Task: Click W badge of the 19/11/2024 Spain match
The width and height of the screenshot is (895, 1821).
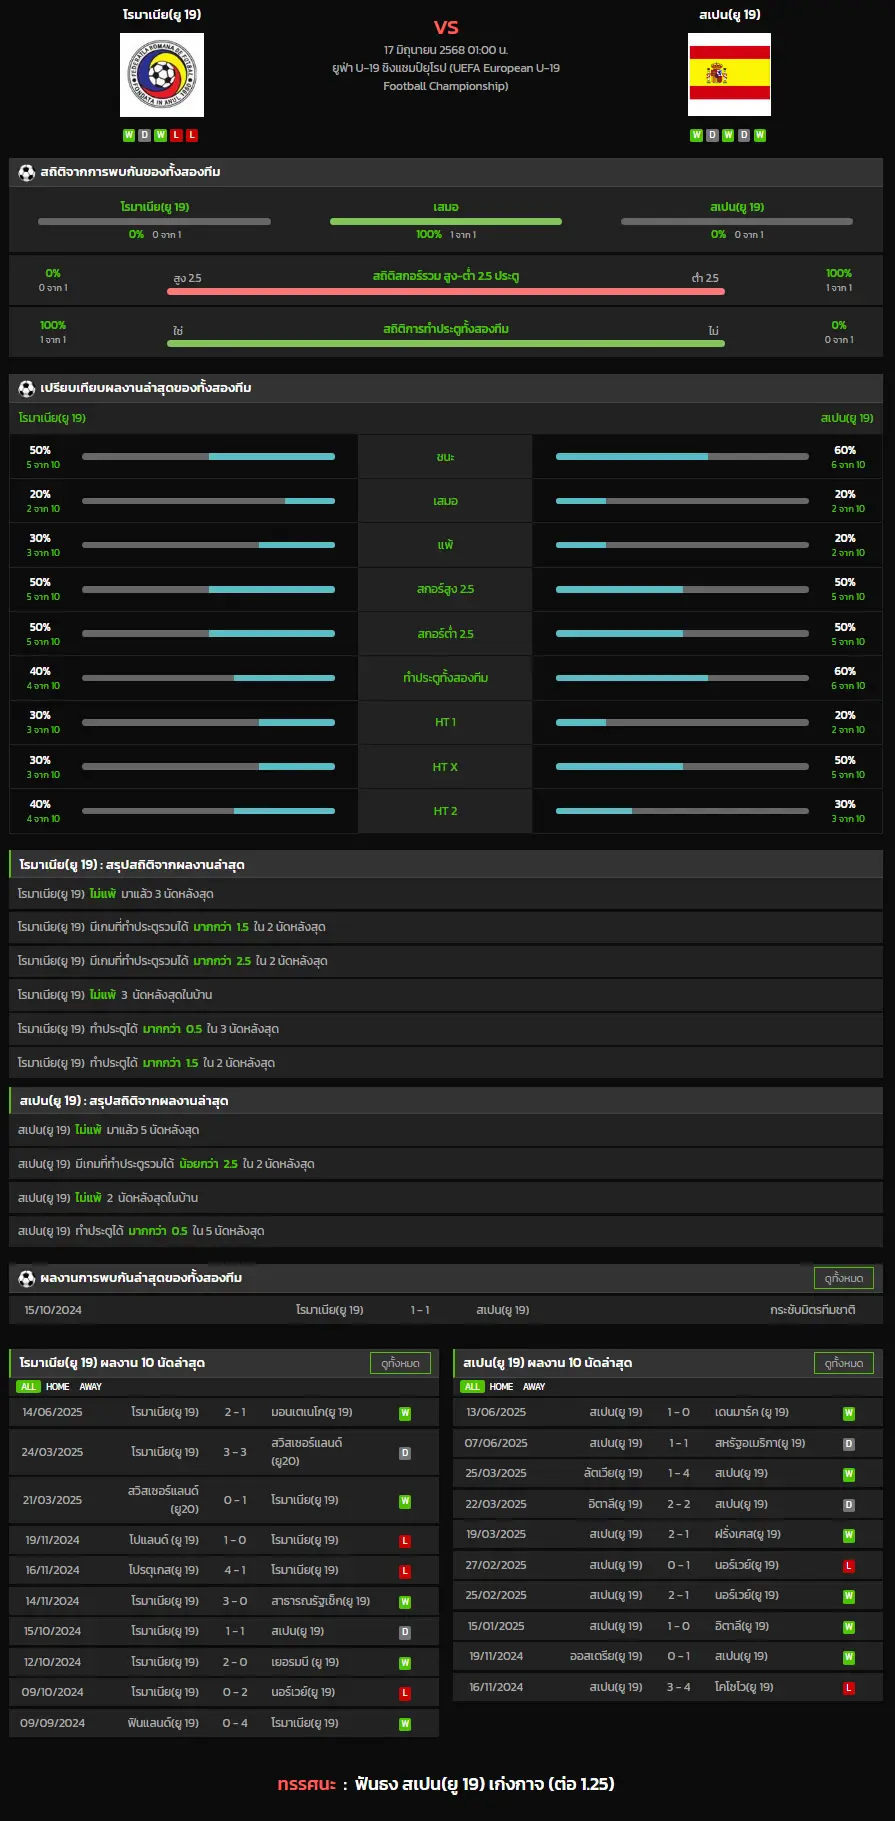Action: 849,1658
